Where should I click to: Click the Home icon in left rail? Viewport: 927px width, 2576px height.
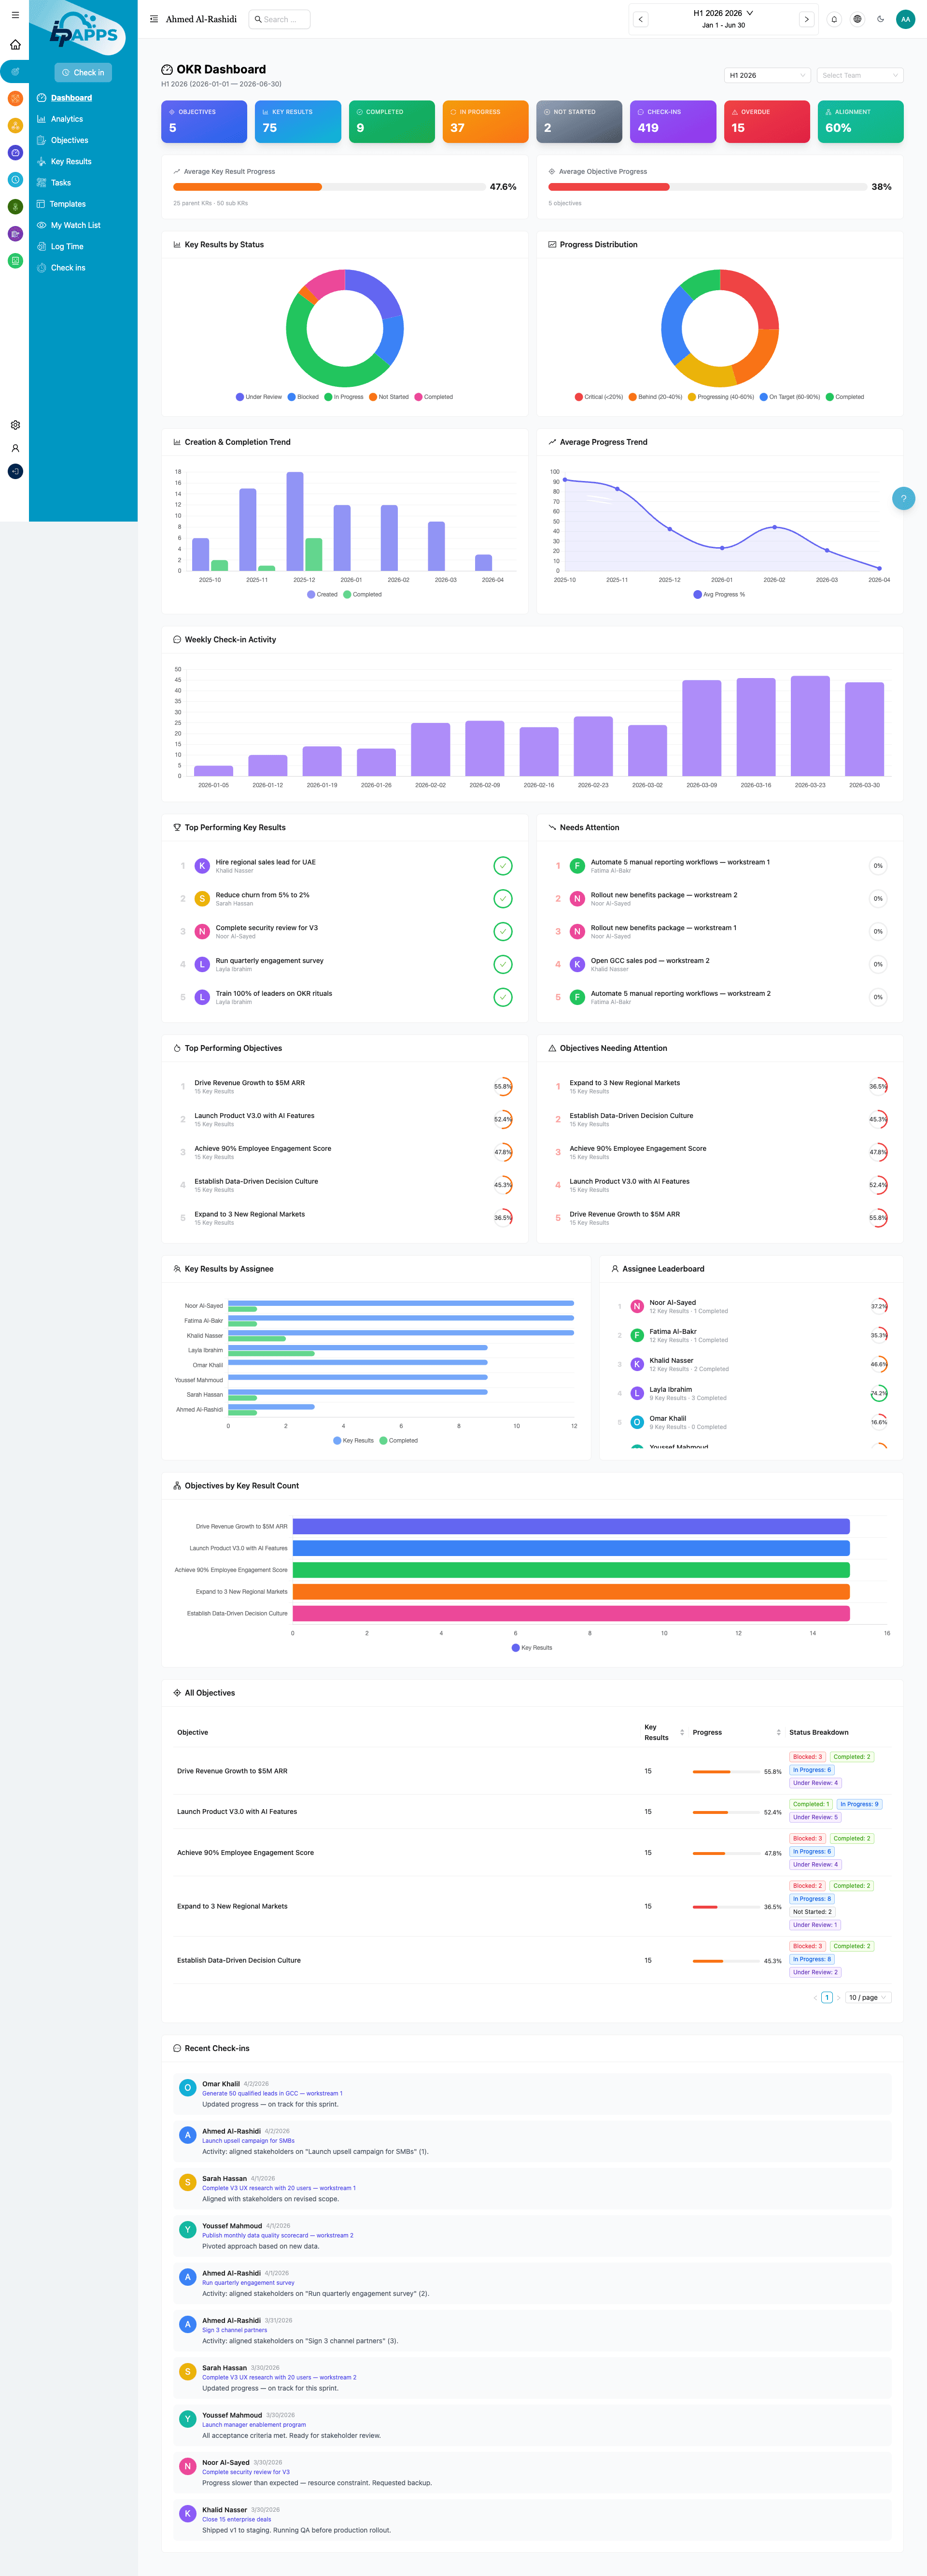[15, 45]
